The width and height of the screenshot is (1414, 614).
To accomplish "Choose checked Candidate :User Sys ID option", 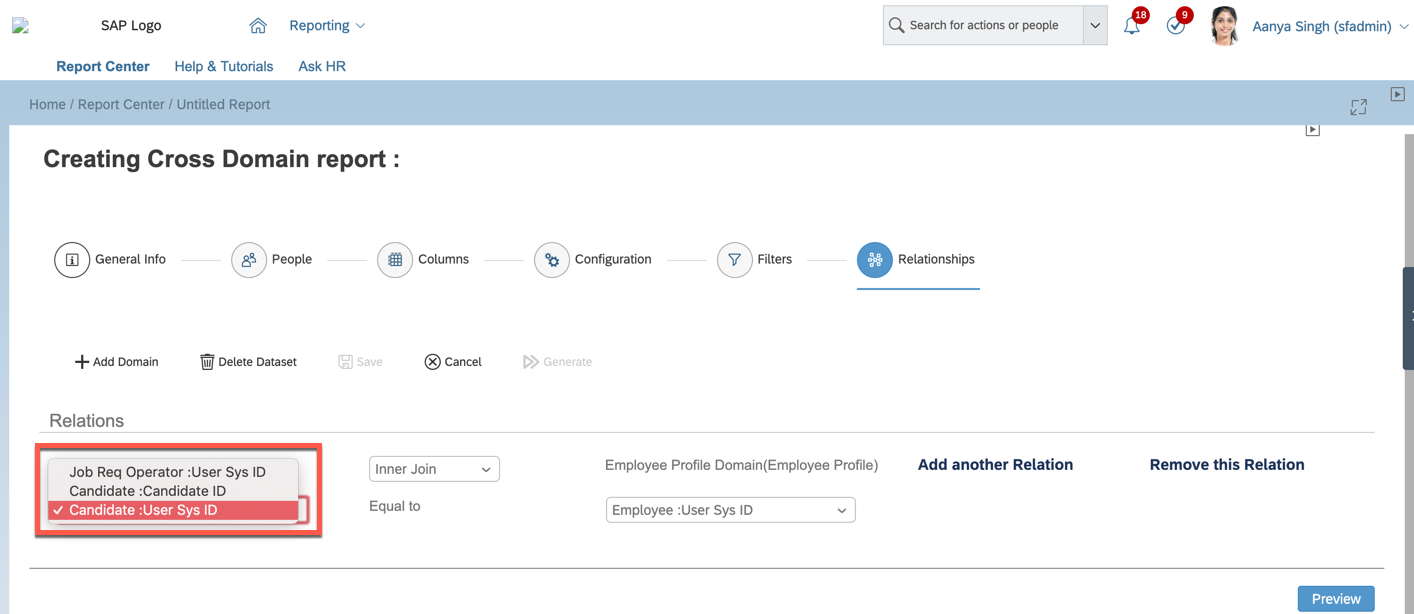I will (x=173, y=510).
